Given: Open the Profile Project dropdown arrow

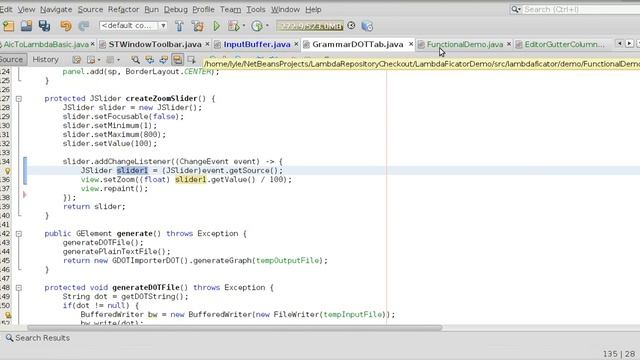Looking at the screenshot, I should pos(267,26).
